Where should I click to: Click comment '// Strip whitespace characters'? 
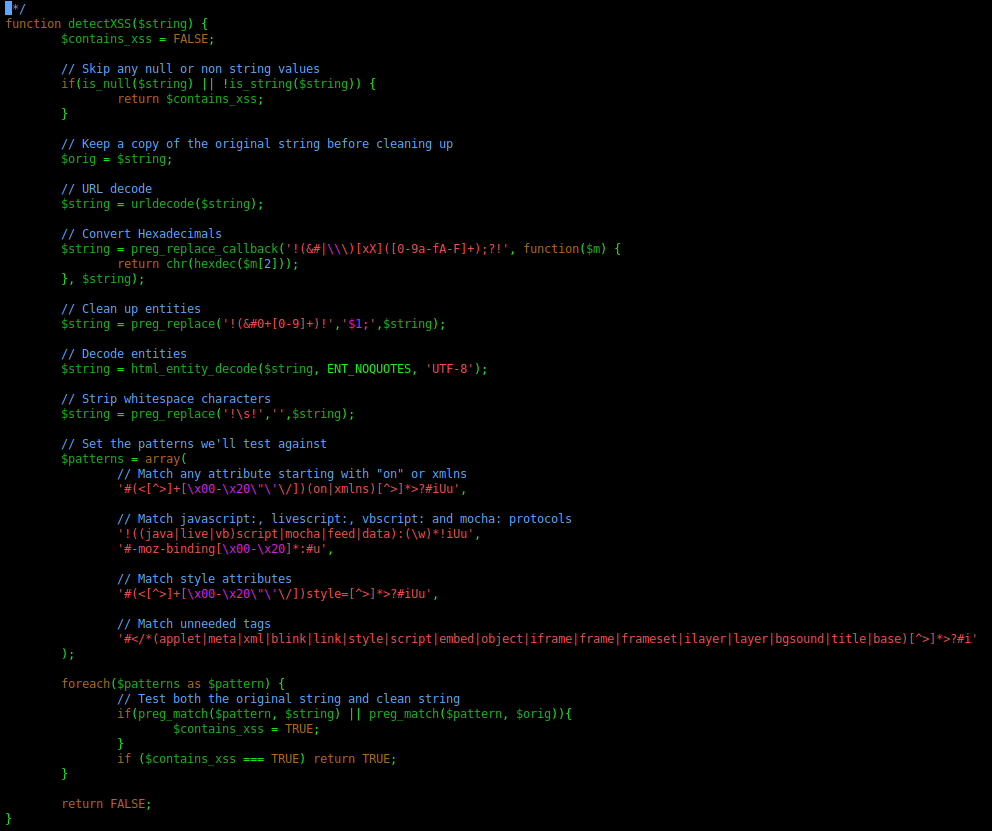(166, 398)
